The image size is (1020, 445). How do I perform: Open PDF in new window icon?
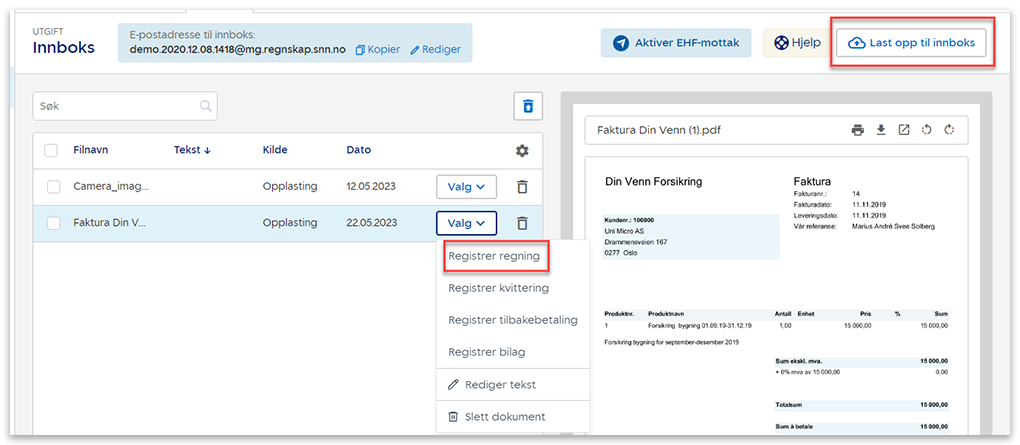coord(904,130)
